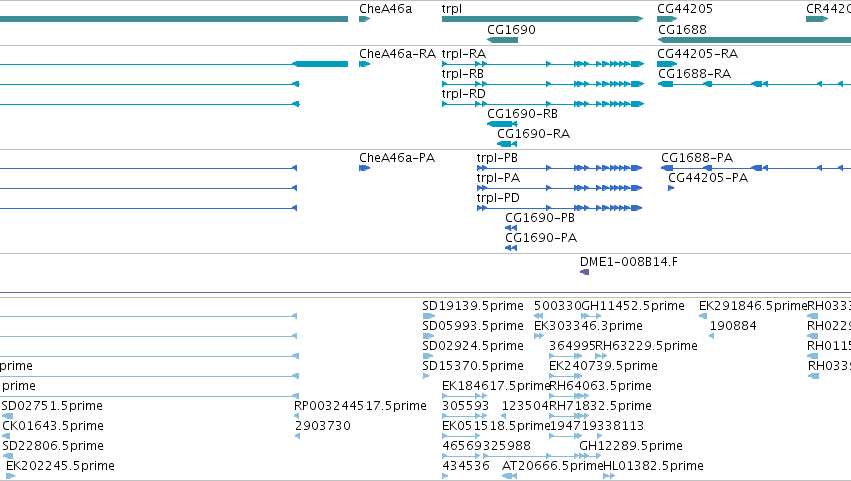This screenshot has width=851, height=481.
Task: Click transcript label CG1690-RA
Action: (533, 134)
